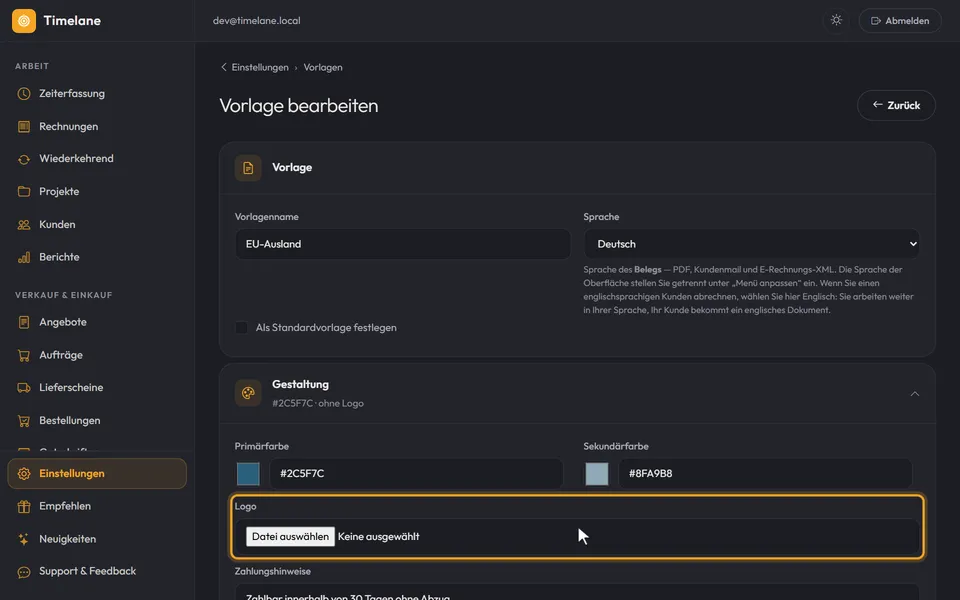Viewport: 960px width, 600px height.
Task: Click the Zurück button
Action: (896, 105)
